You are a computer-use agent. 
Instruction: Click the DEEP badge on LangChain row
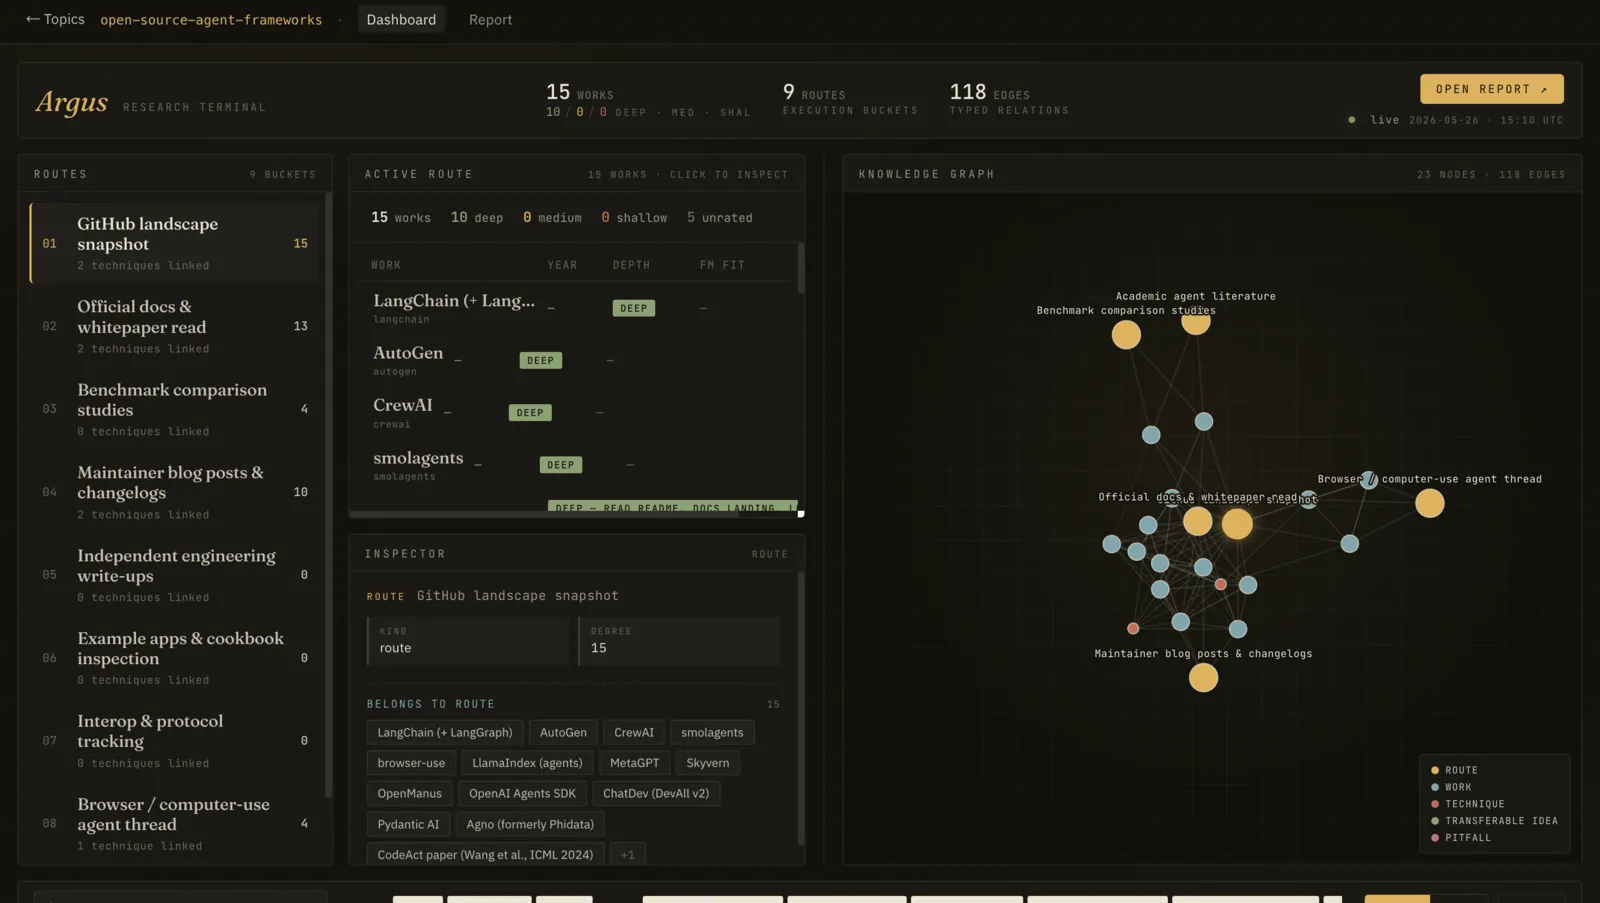pyautogui.click(x=633, y=308)
